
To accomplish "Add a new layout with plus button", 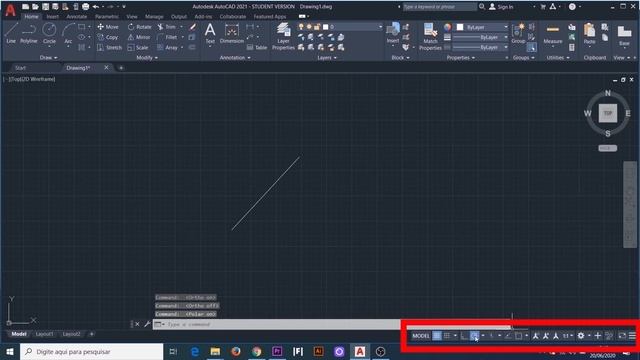I will tap(91, 334).
